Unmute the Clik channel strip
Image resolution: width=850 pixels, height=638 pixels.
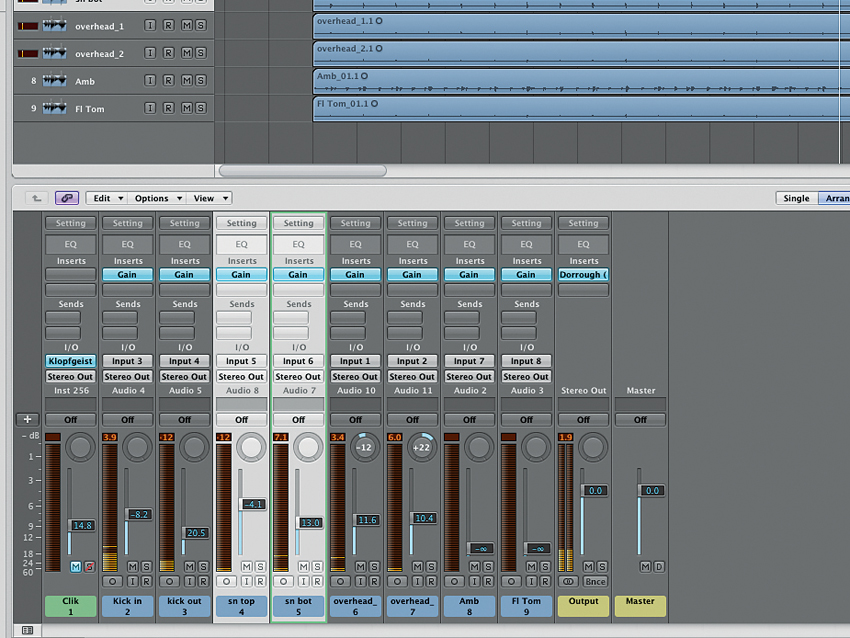[75, 566]
